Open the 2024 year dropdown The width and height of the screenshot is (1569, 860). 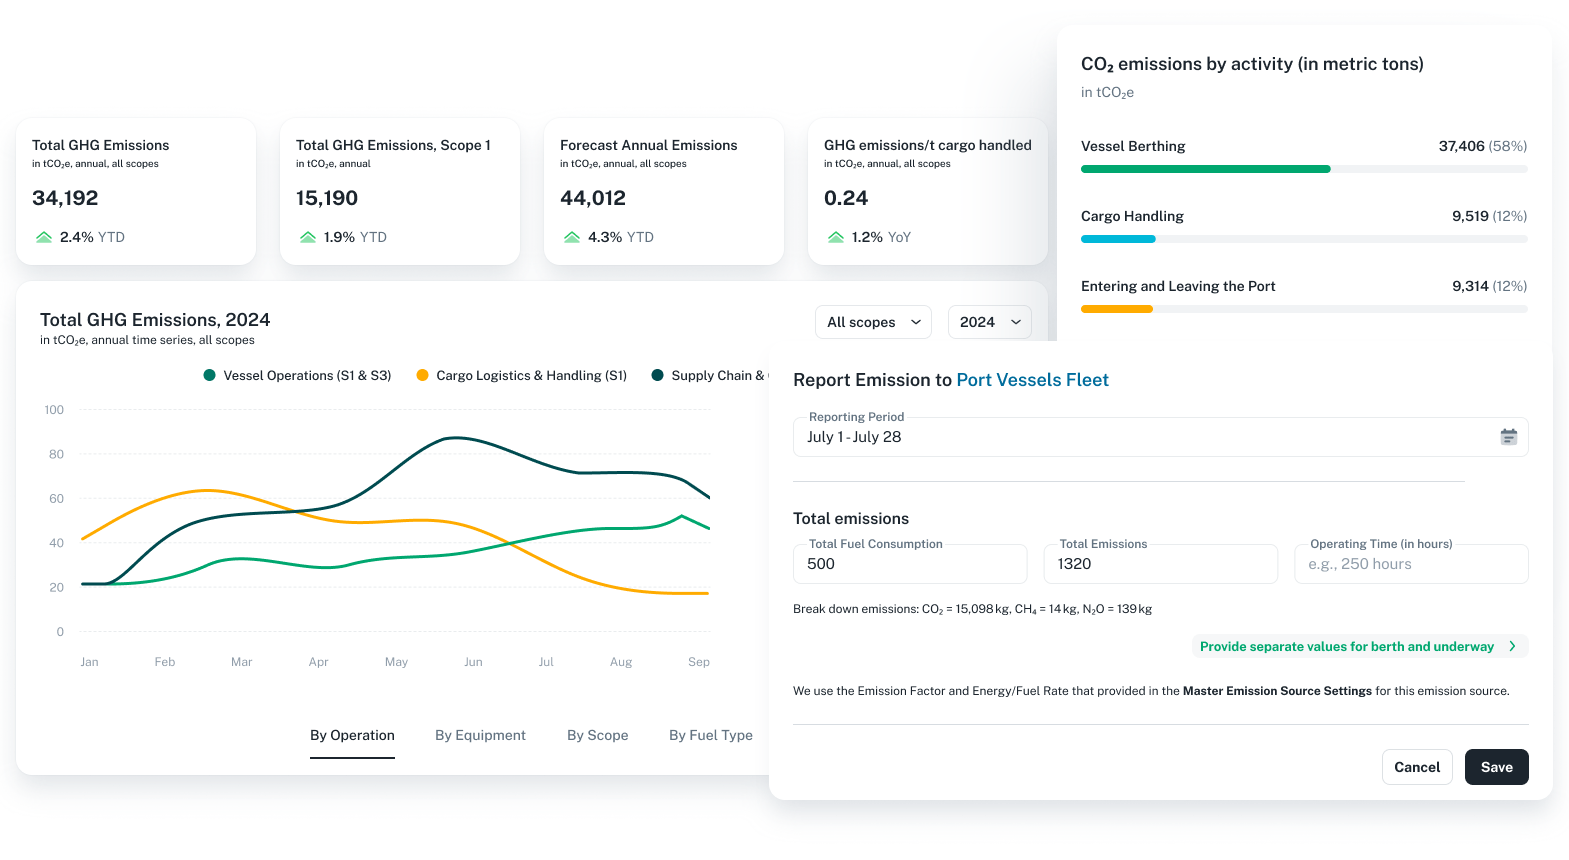click(989, 322)
